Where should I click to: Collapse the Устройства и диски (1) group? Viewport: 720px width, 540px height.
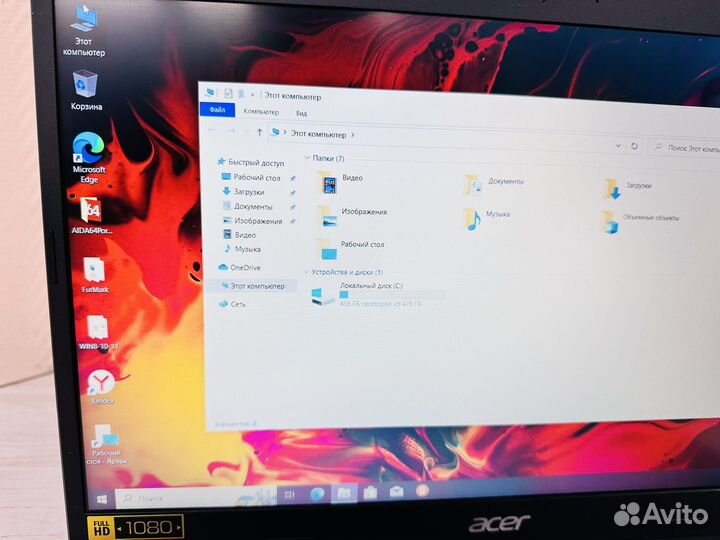point(306,272)
